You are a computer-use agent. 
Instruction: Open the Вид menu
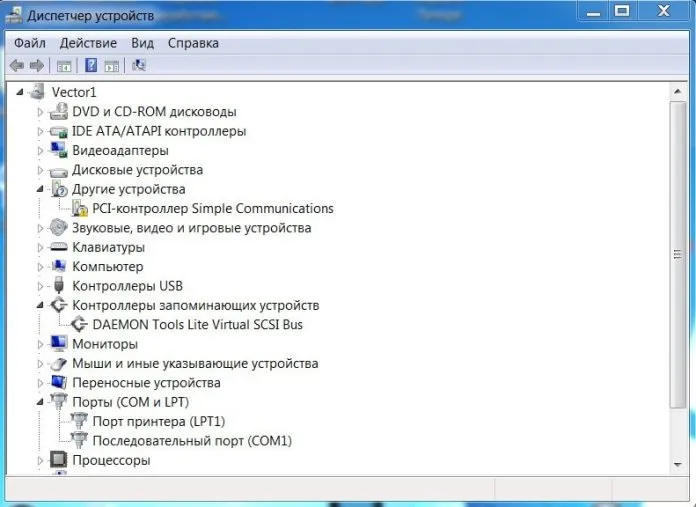(x=142, y=43)
